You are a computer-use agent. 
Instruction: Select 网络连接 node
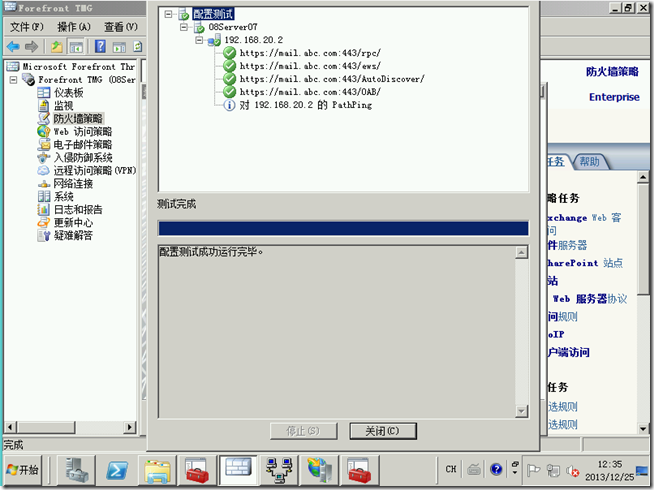[x=73, y=183]
